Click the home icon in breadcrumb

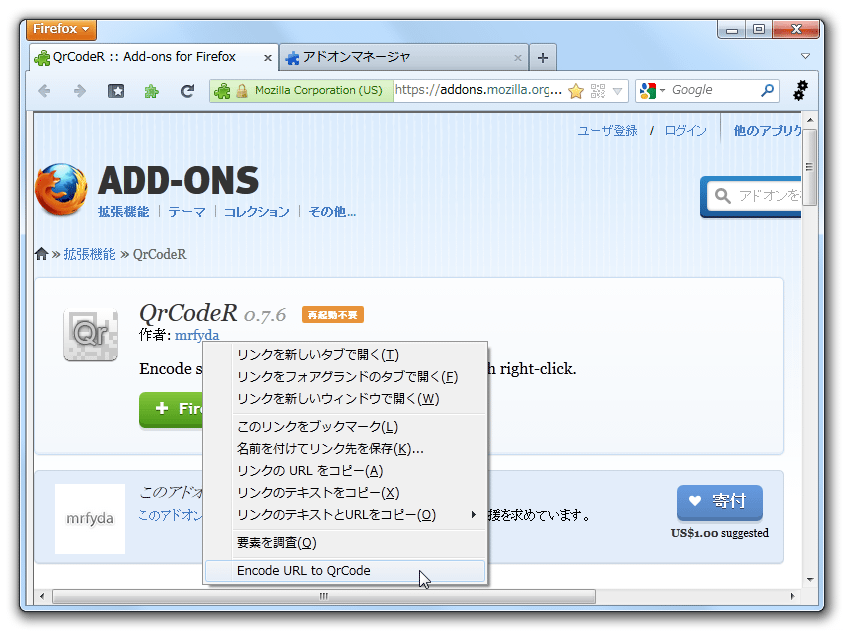(x=42, y=254)
